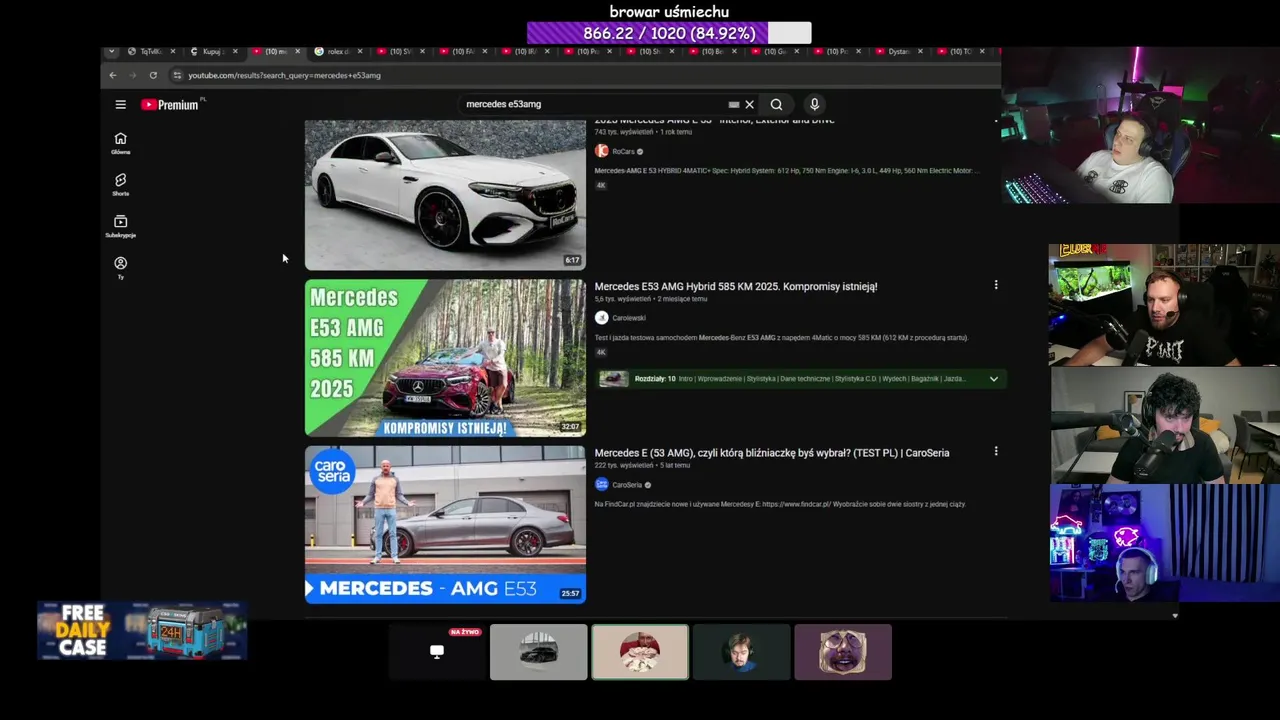This screenshot has height=720, width=1280.
Task: Switch to the Dystans browser tab
Action: pyautogui.click(x=898, y=51)
